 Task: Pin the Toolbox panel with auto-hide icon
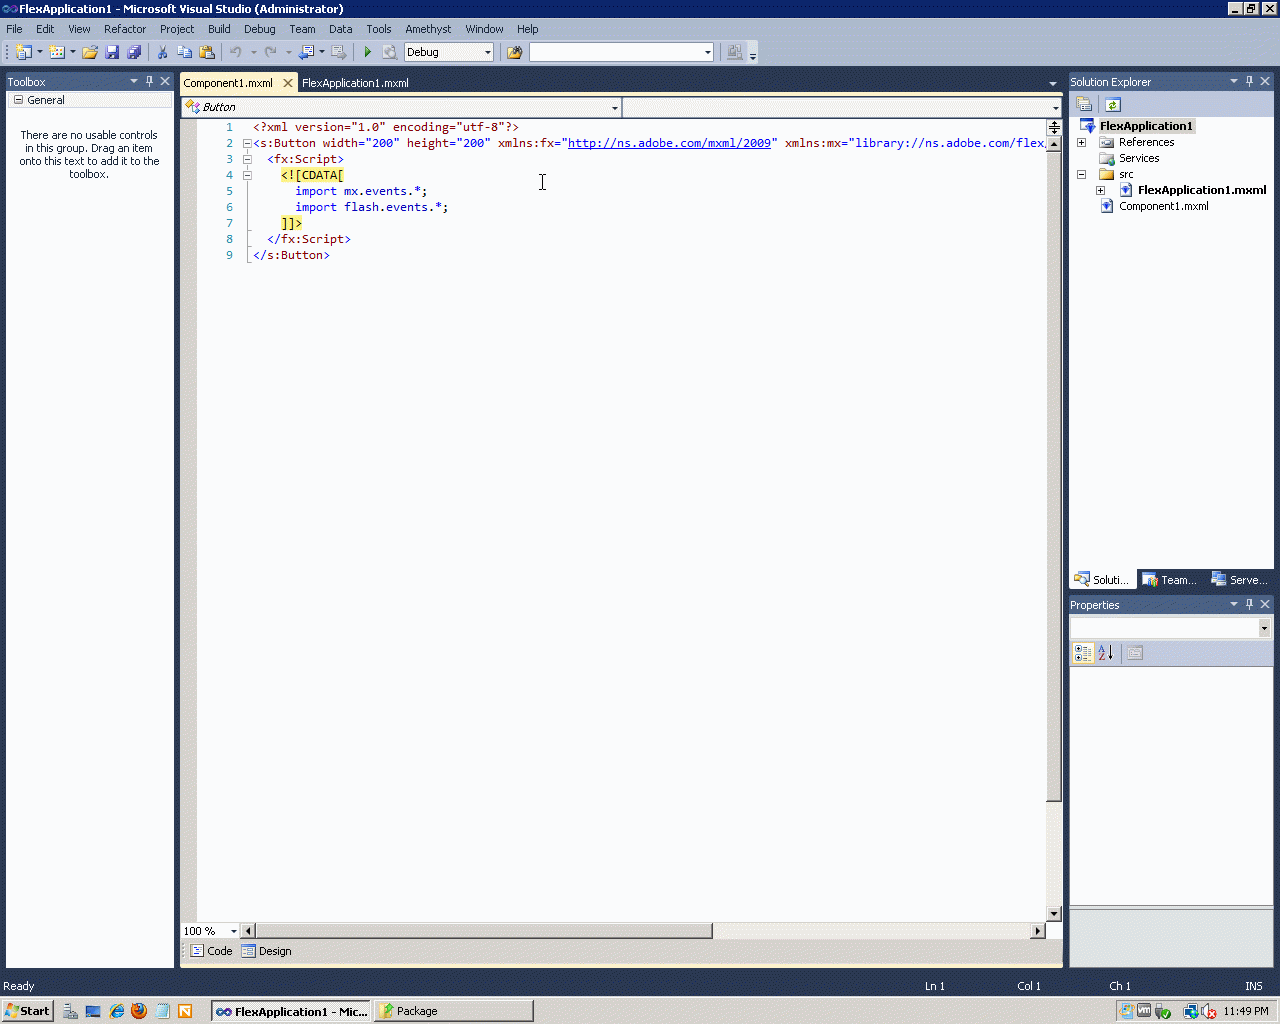(150, 81)
